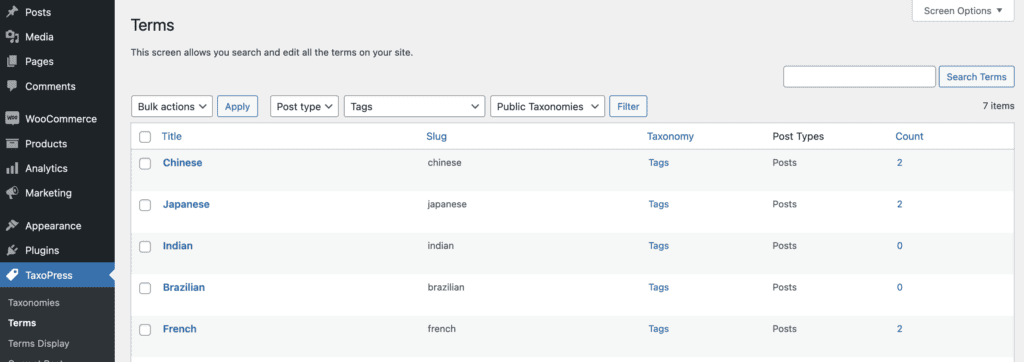Sort by the Count column header
Viewport: 1024px width, 362px height.
909,137
